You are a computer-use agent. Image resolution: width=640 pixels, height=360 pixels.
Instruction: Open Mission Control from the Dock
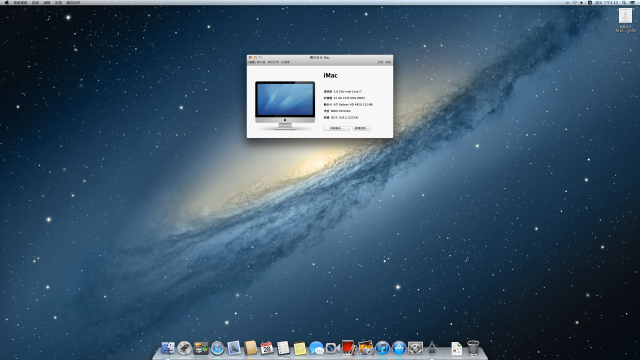(201, 348)
